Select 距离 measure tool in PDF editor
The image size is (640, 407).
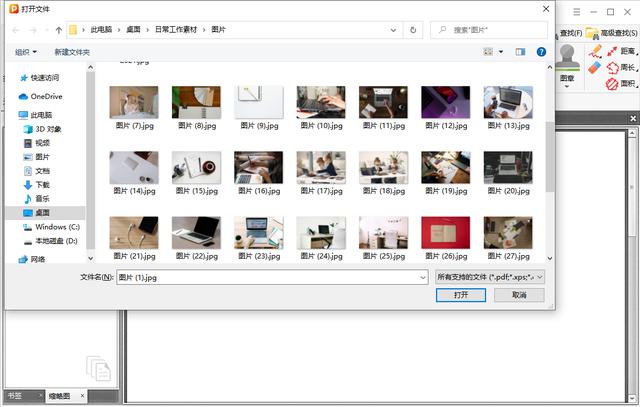[x=622, y=51]
